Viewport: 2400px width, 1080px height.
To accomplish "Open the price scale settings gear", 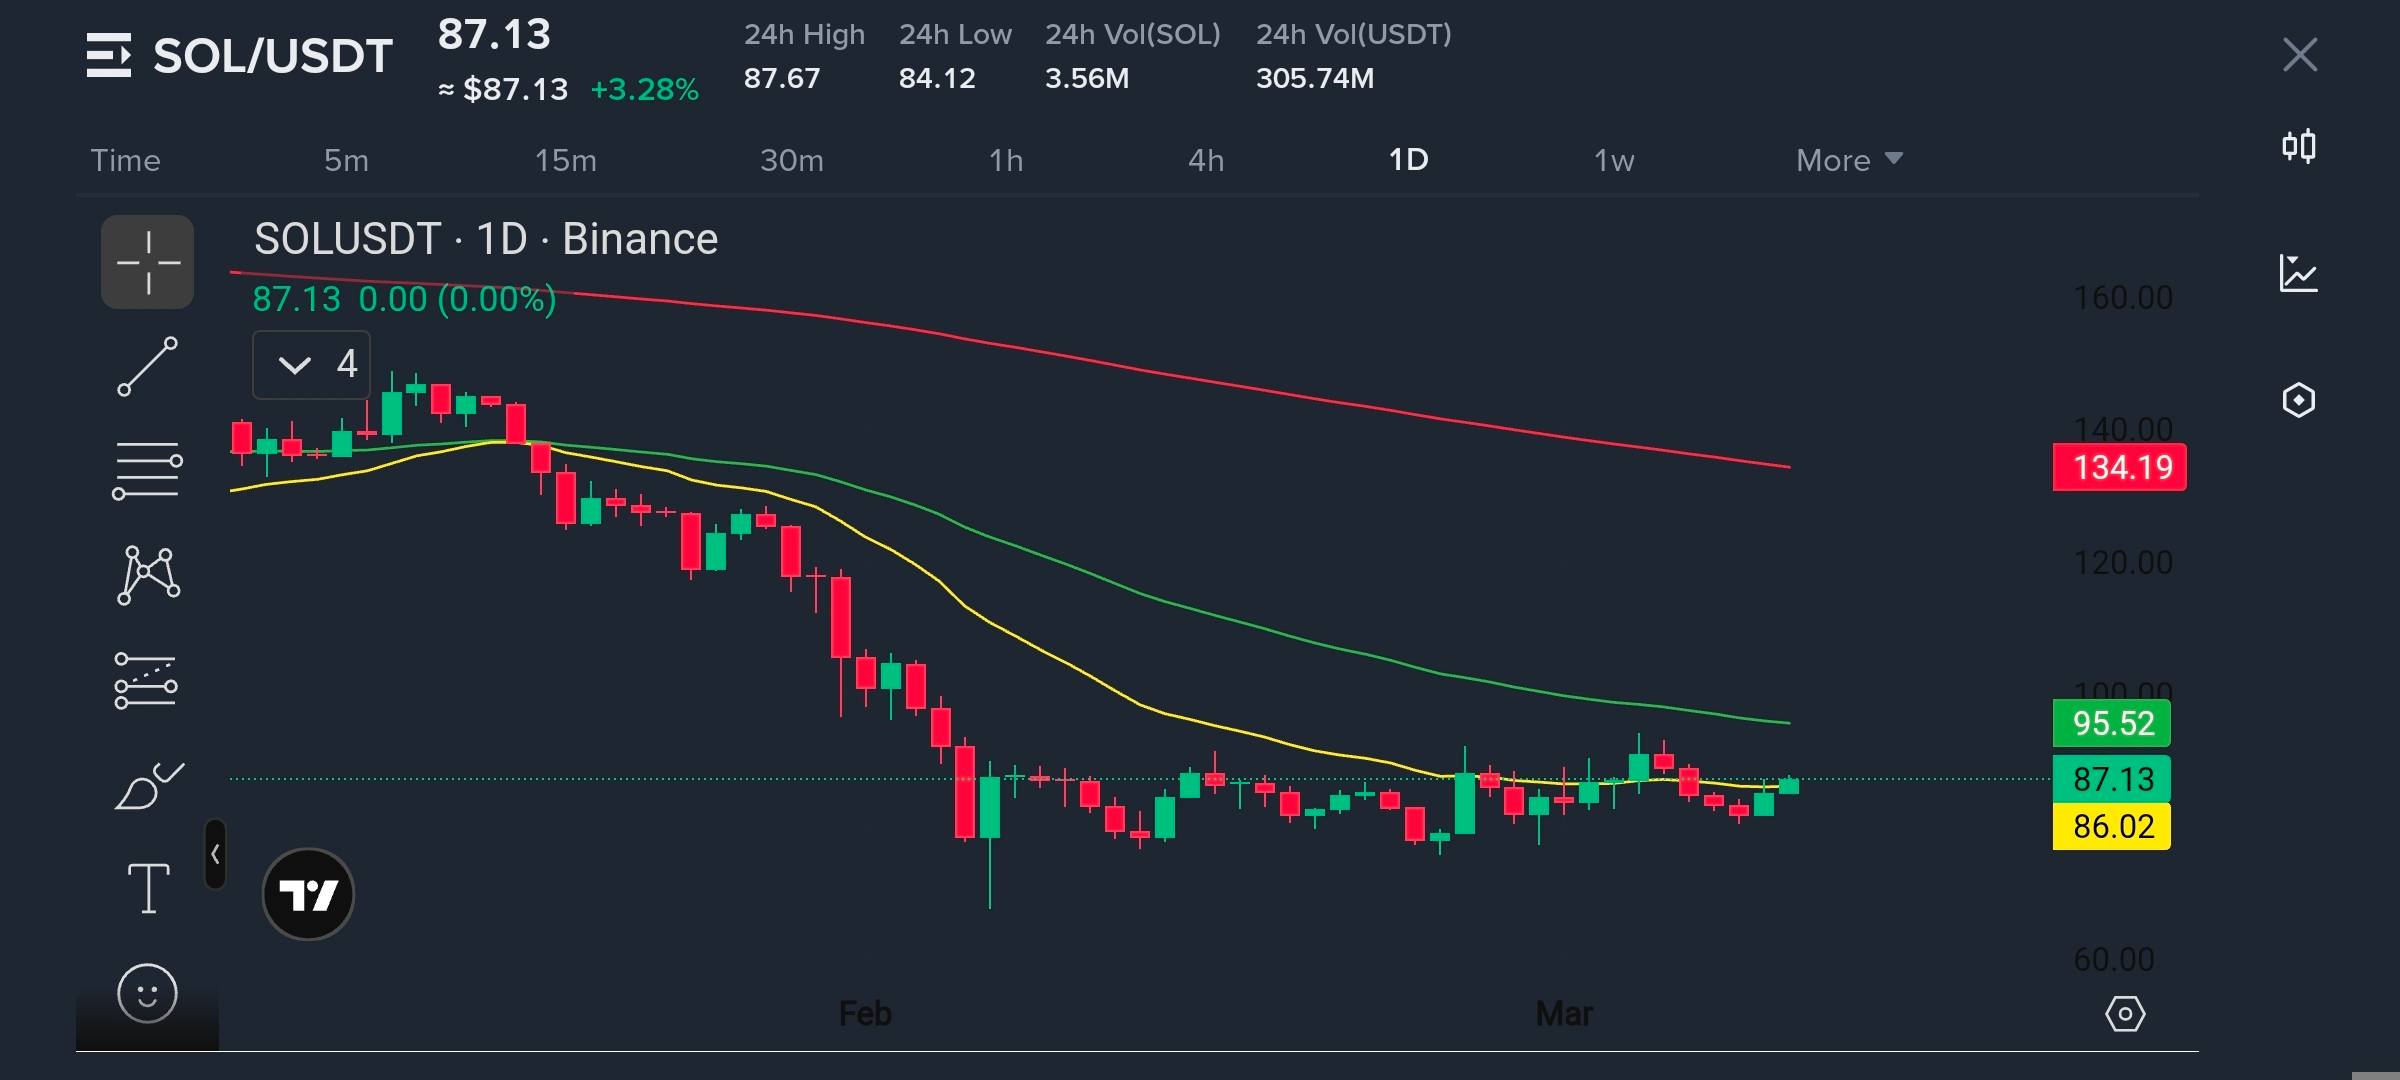I will click(2125, 1014).
